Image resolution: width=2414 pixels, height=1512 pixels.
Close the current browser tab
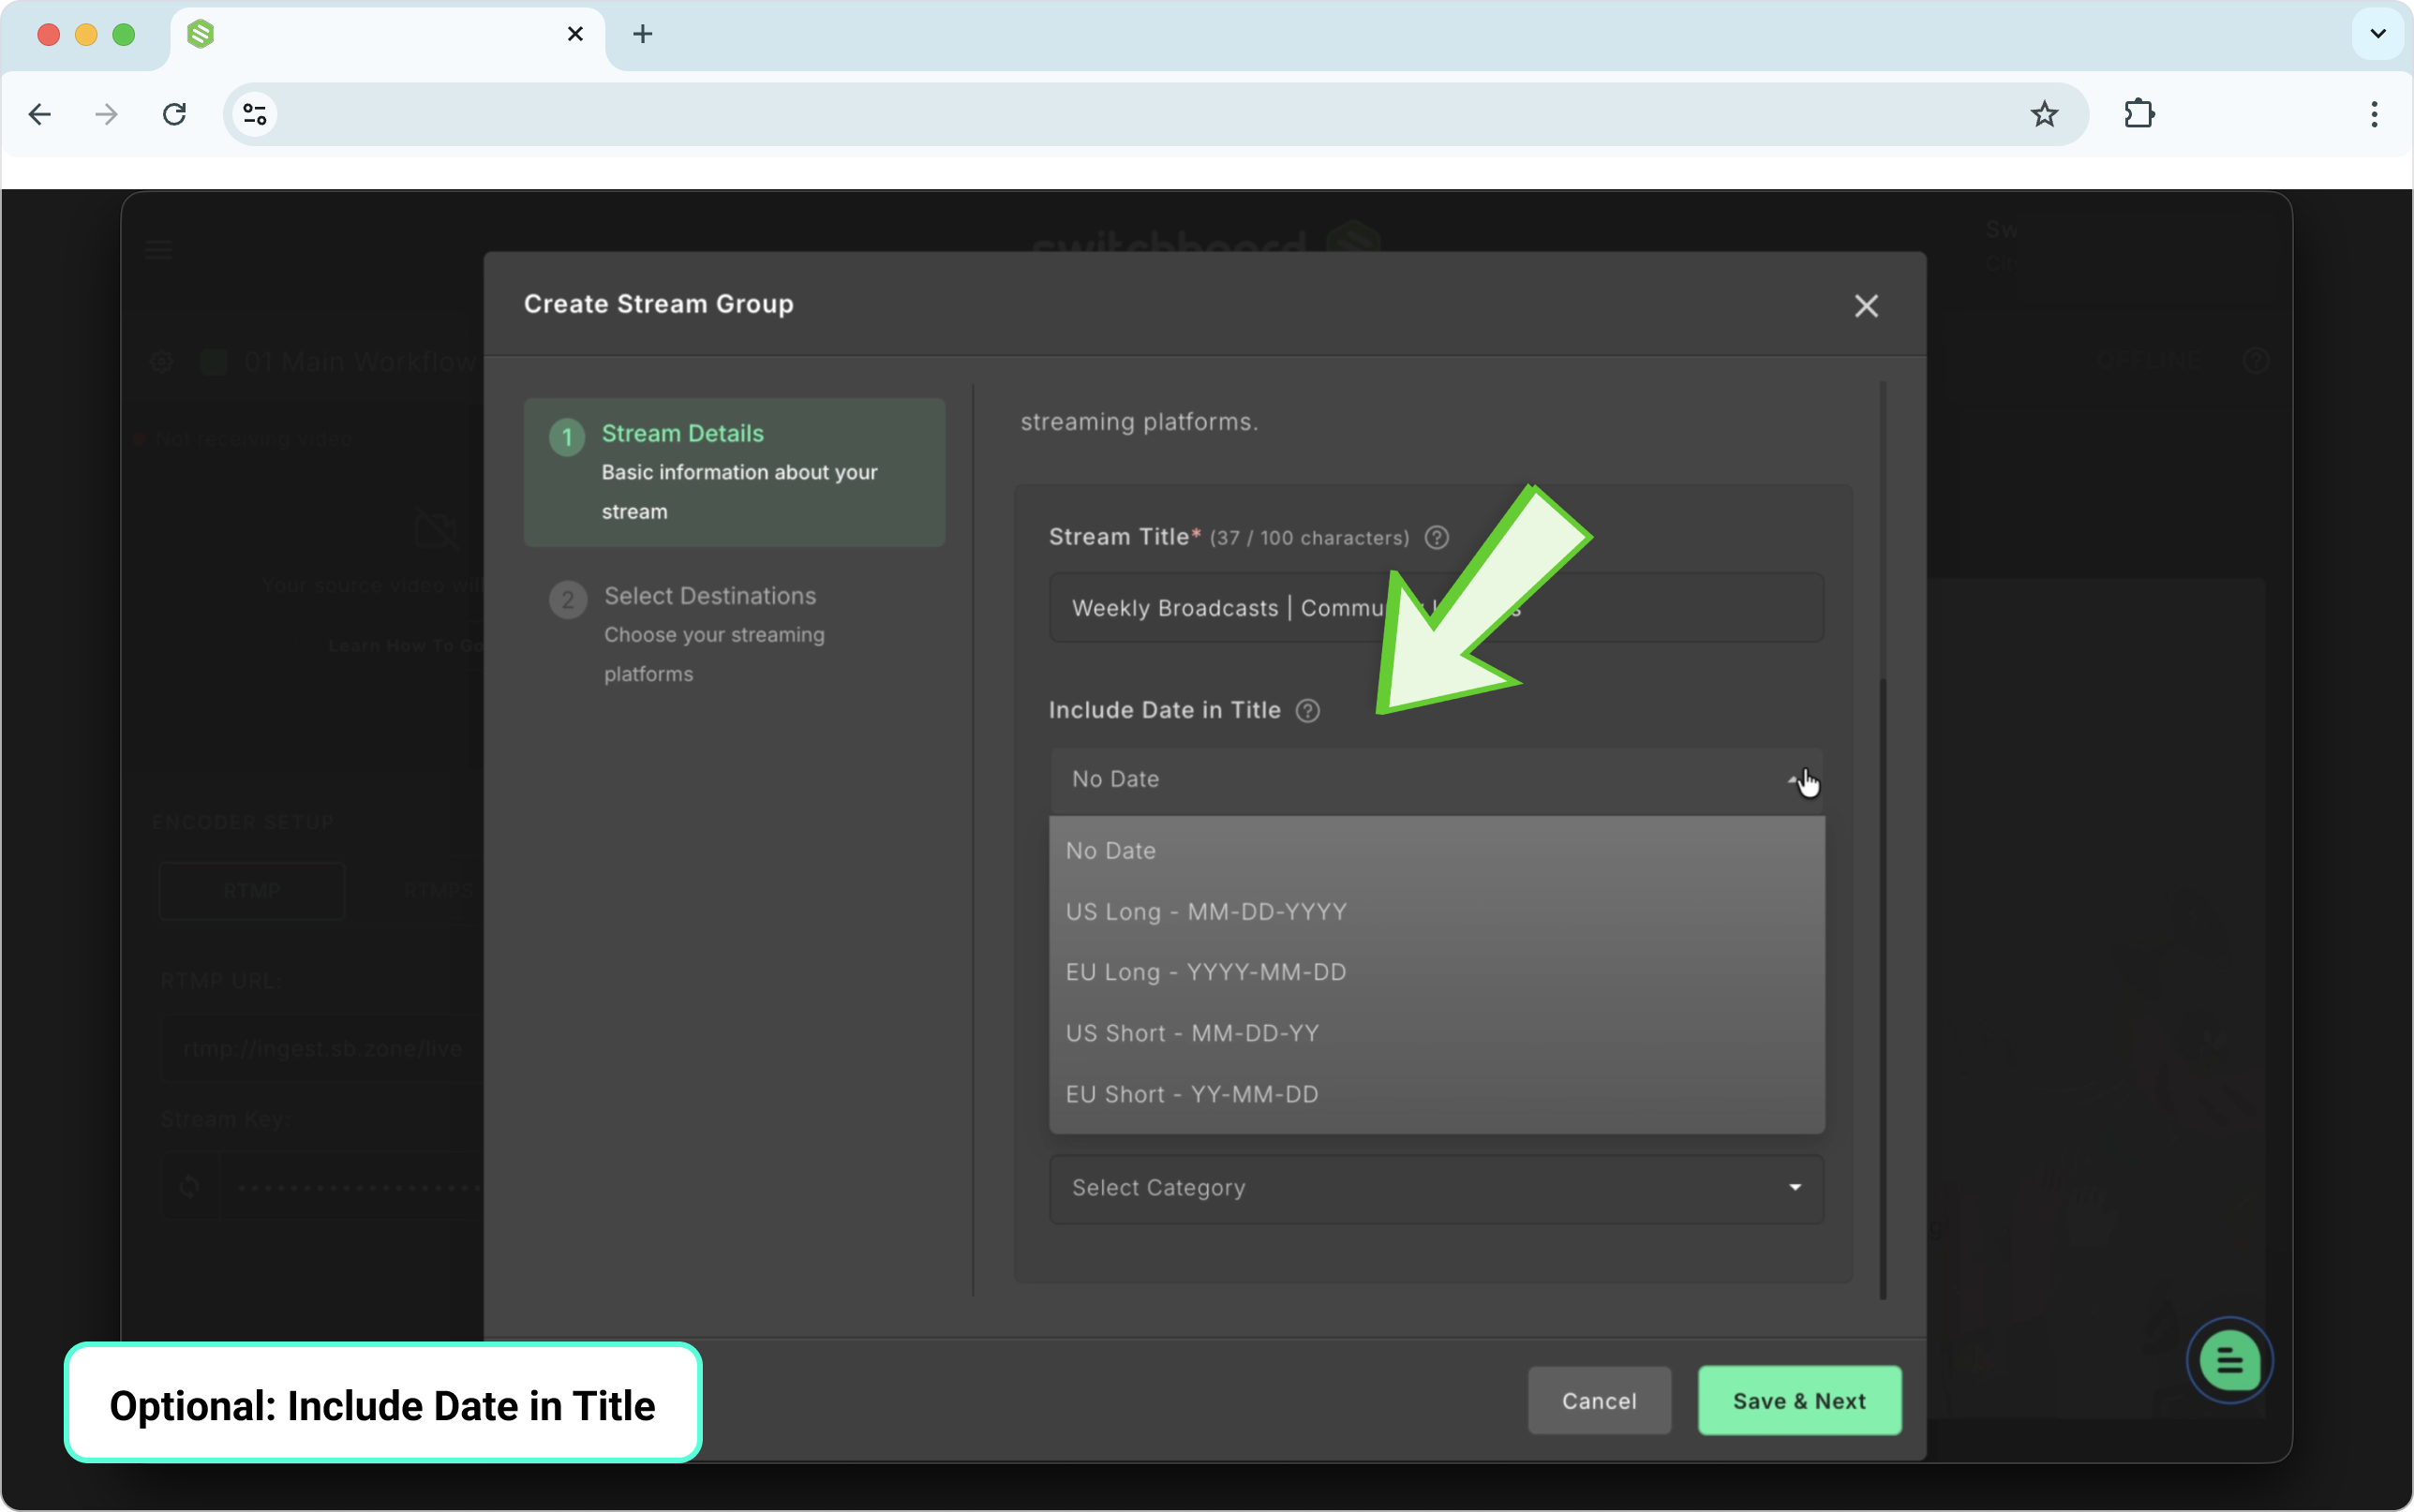[x=575, y=34]
